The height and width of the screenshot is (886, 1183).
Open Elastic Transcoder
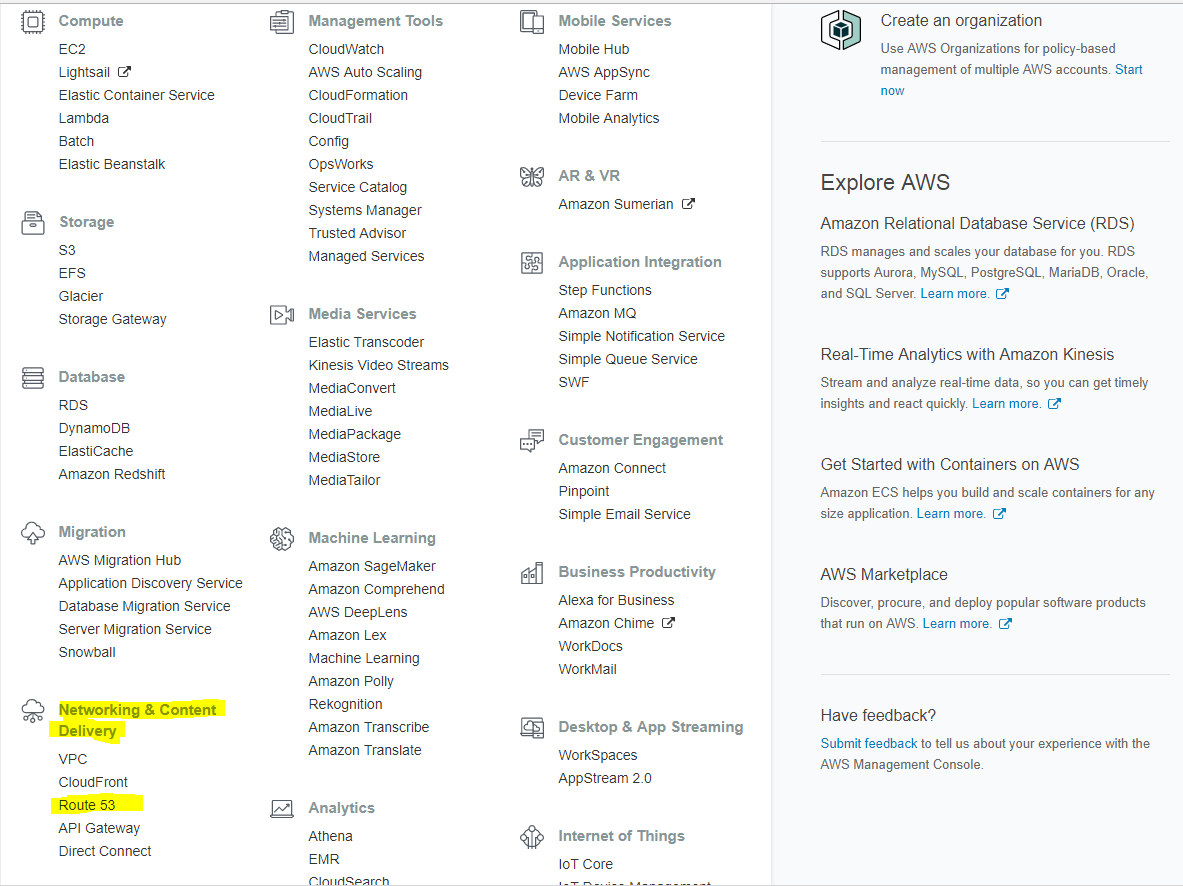tap(366, 343)
